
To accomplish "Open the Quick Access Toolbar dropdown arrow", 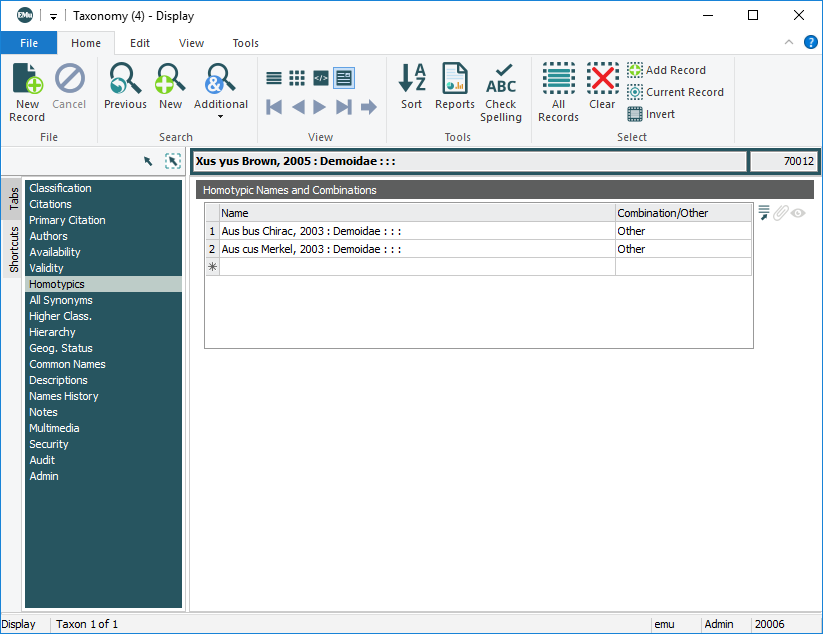I will (x=53, y=17).
